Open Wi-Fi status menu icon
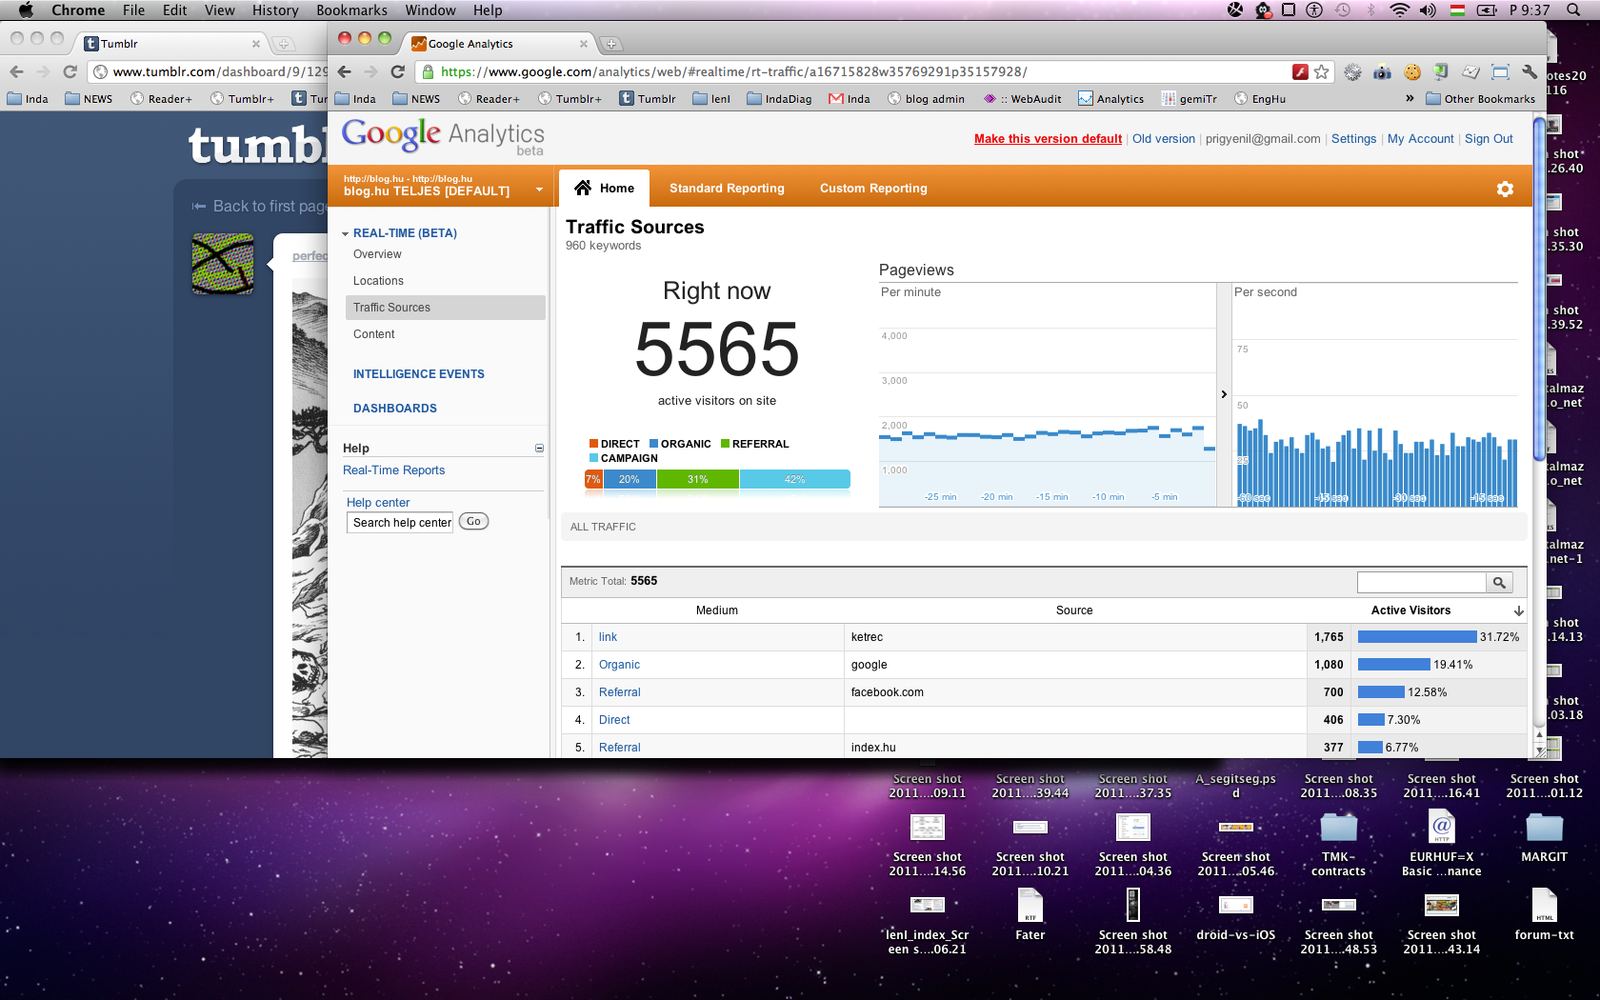The height and width of the screenshot is (1000, 1600). tap(1399, 10)
